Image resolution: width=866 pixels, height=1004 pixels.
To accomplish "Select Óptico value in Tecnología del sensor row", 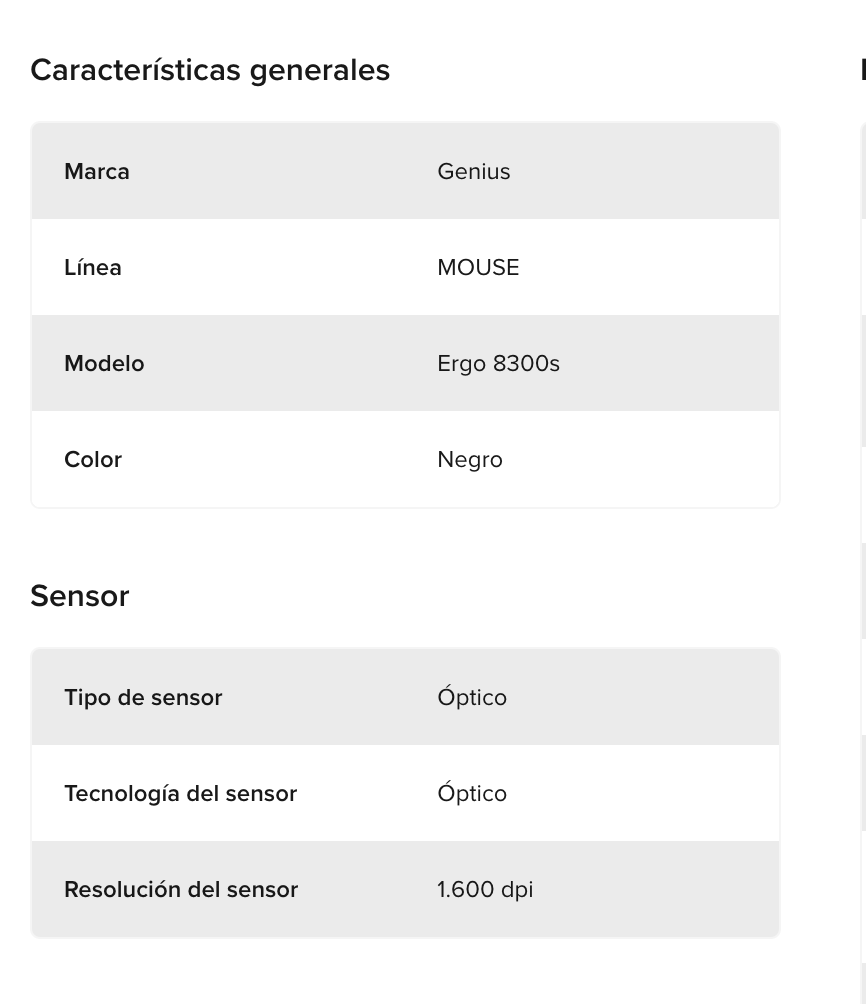I will click(x=472, y=794).
